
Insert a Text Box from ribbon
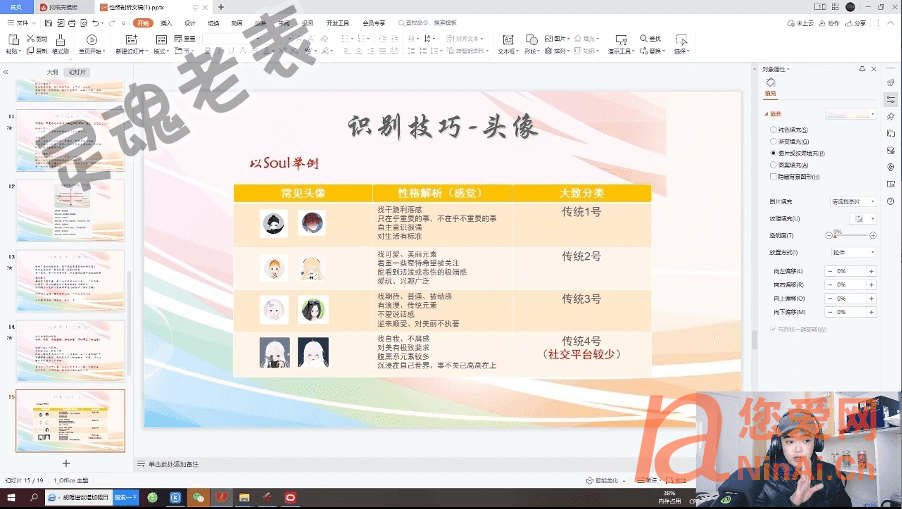(x=508, y=39)
